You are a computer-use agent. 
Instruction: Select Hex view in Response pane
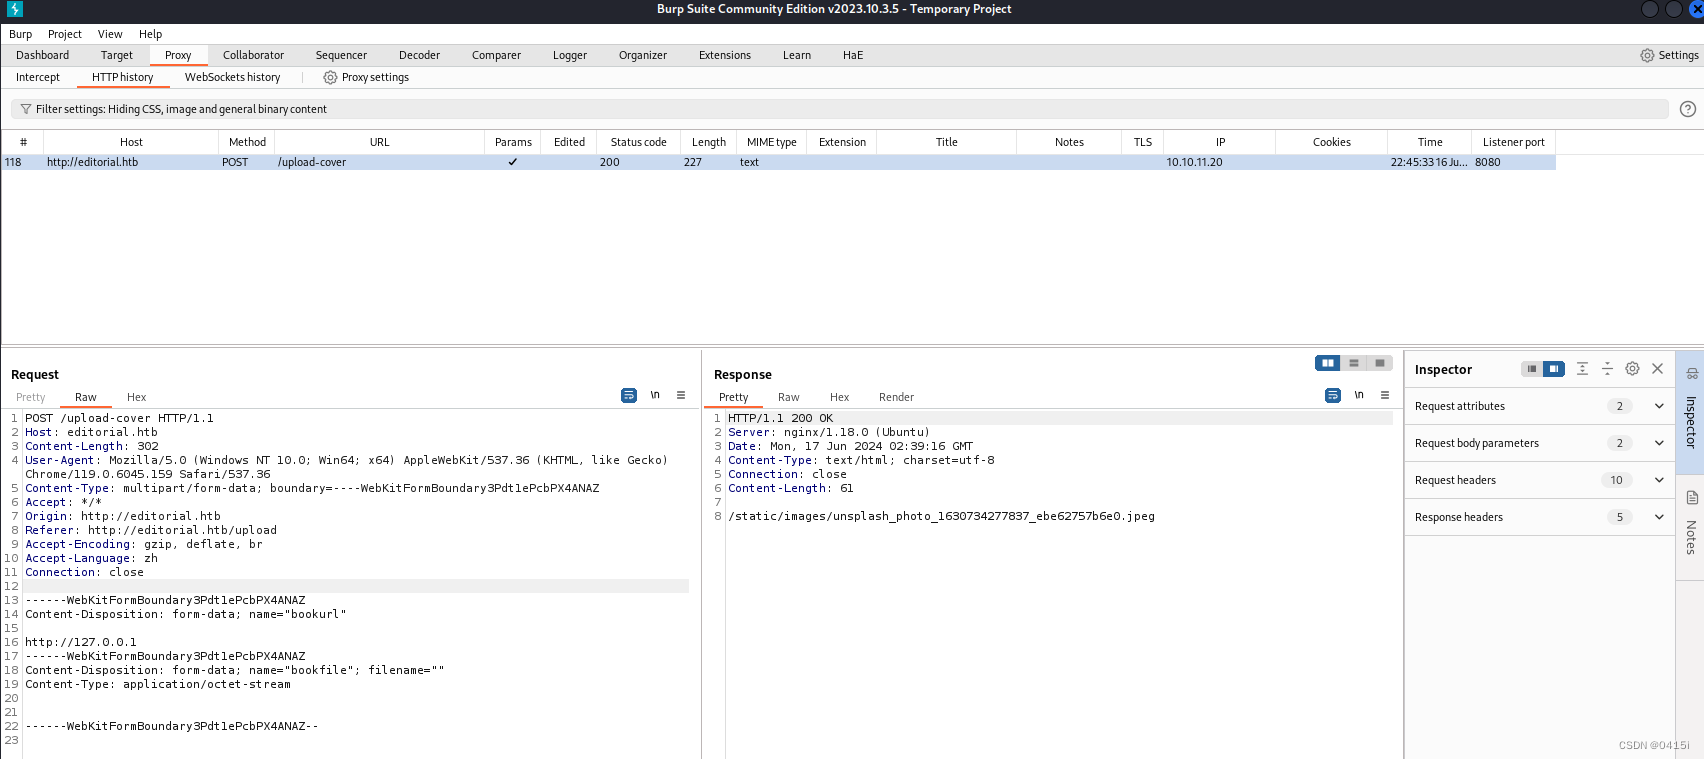click(840, 397)
